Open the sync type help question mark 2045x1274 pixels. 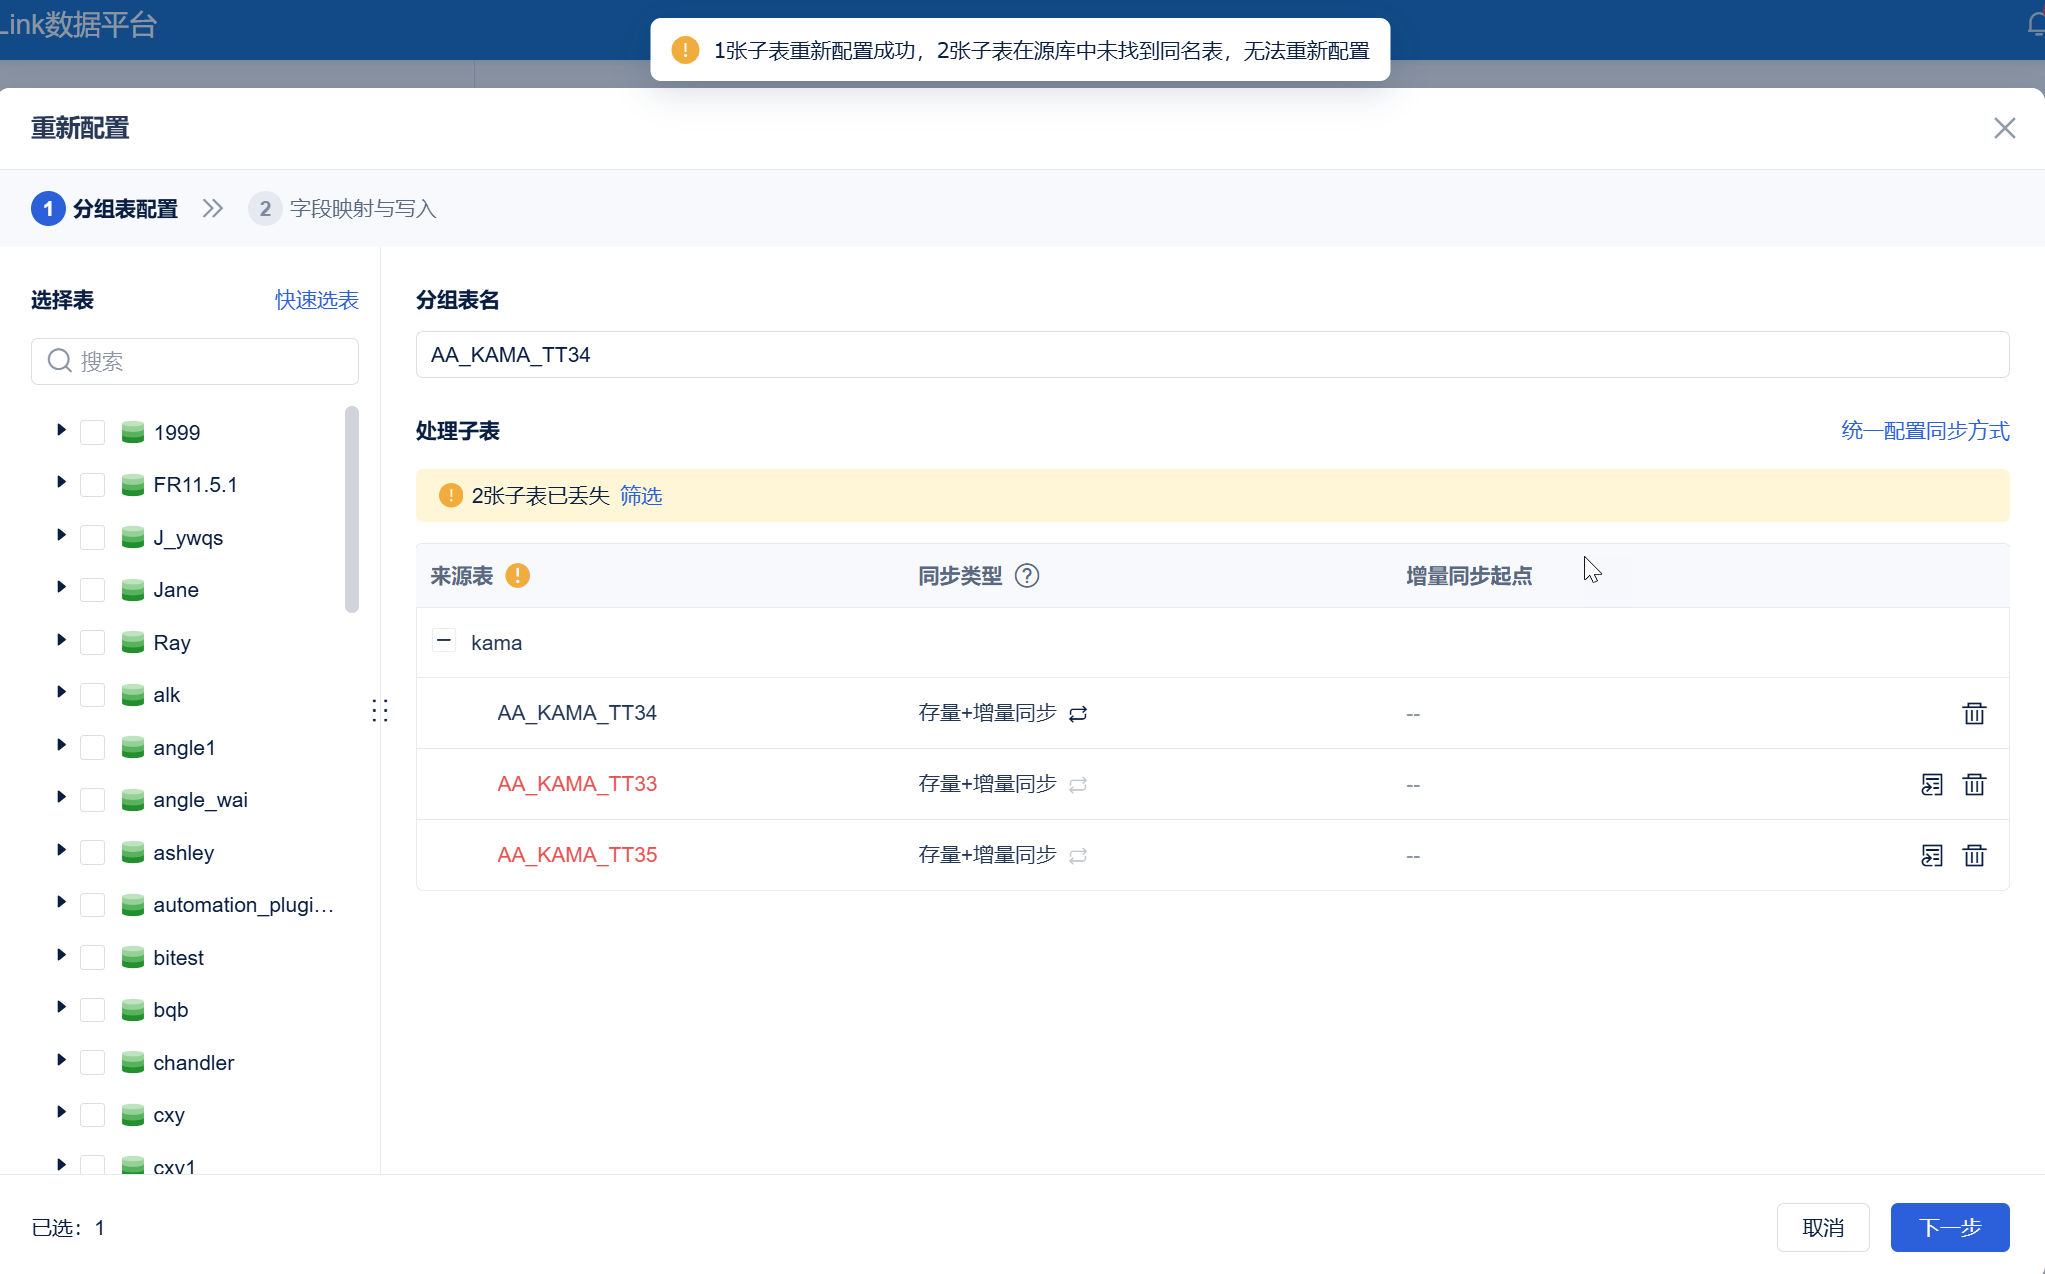coord(1027,575)
